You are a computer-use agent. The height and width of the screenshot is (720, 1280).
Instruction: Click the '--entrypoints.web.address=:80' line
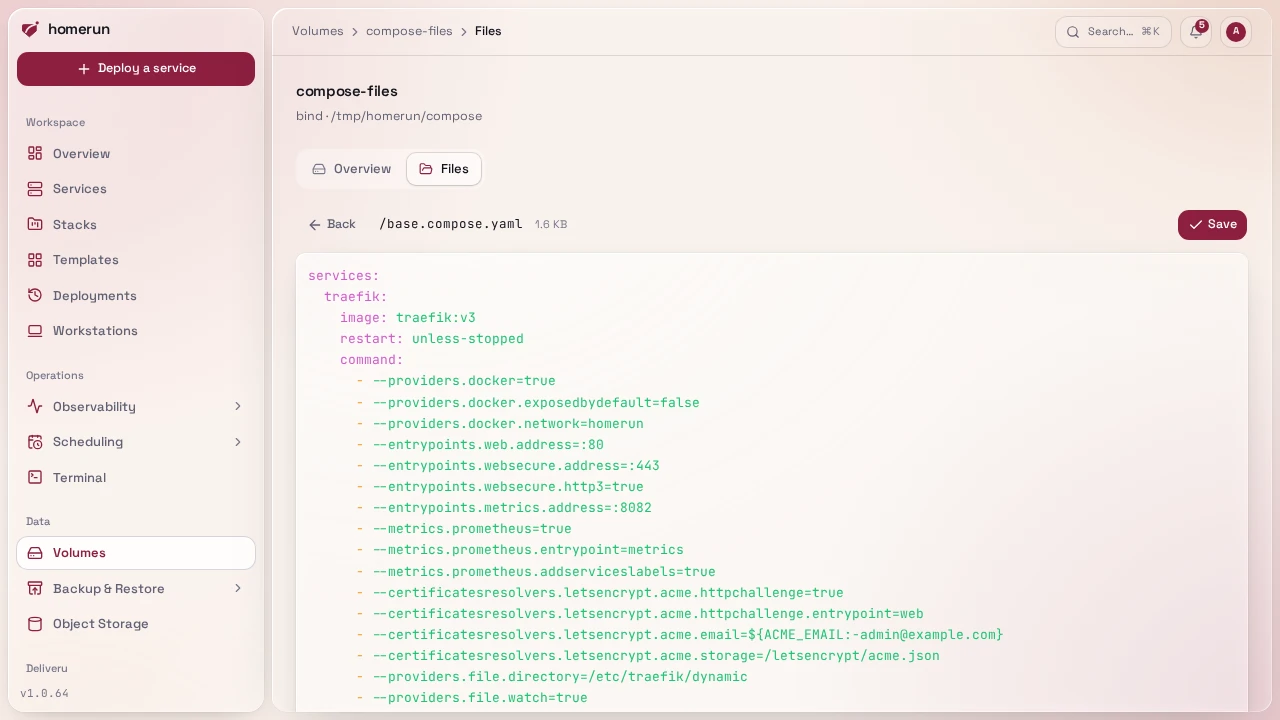click(x=480, y=445)
